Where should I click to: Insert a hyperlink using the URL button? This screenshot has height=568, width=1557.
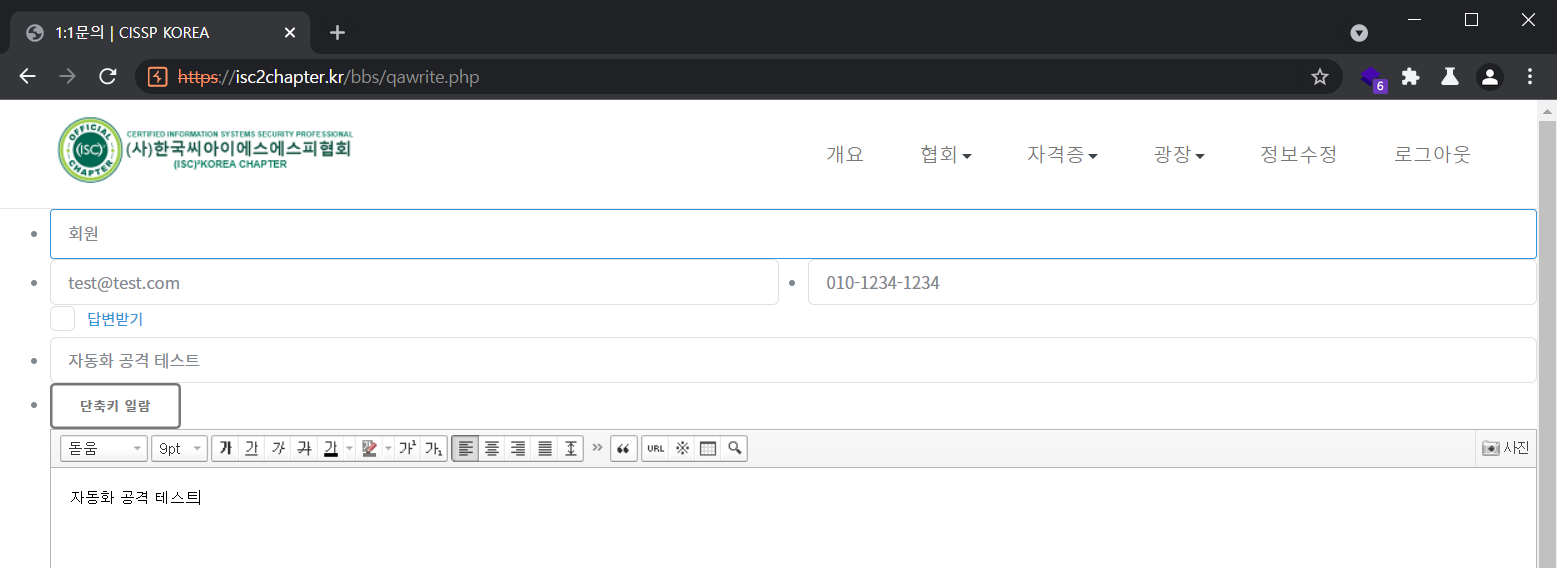[656, 449]
